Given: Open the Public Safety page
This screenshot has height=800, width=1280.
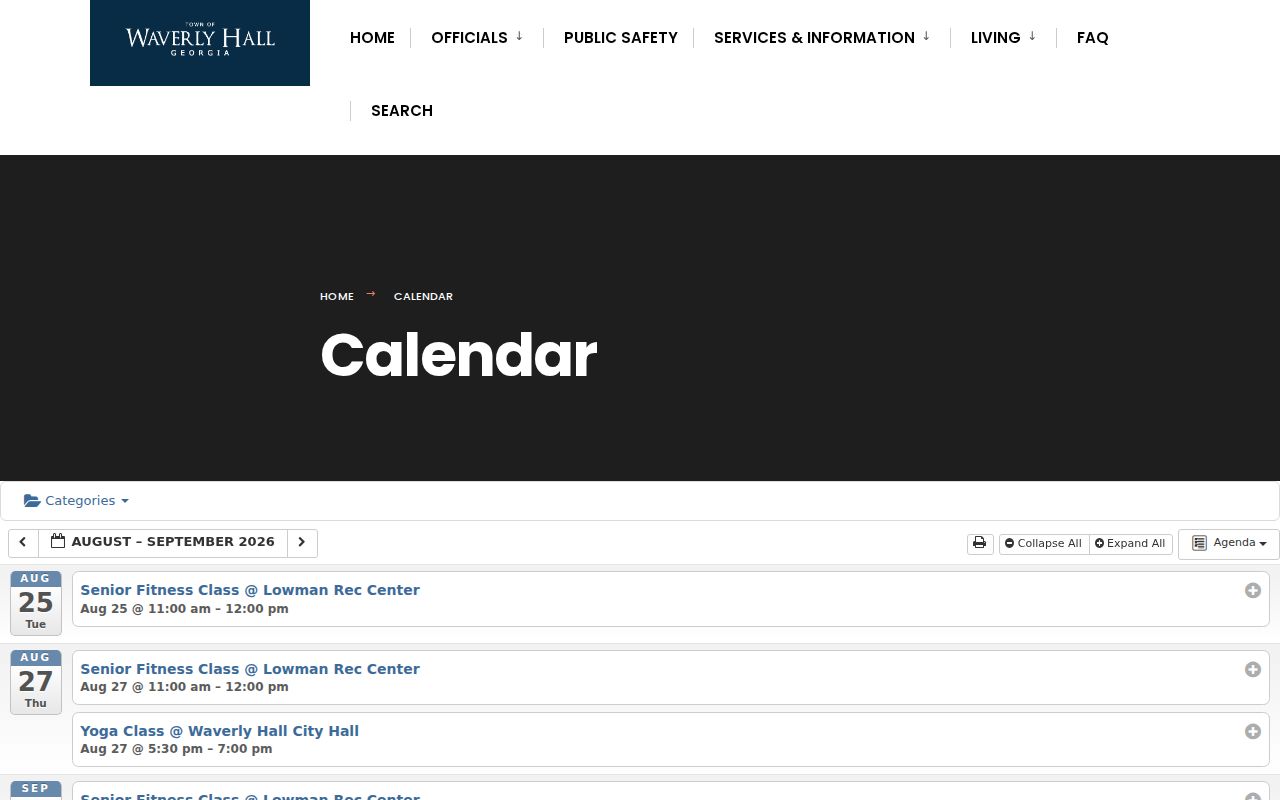Looking at the screenshot, I should pyautogui.click(x=621, y=38).
